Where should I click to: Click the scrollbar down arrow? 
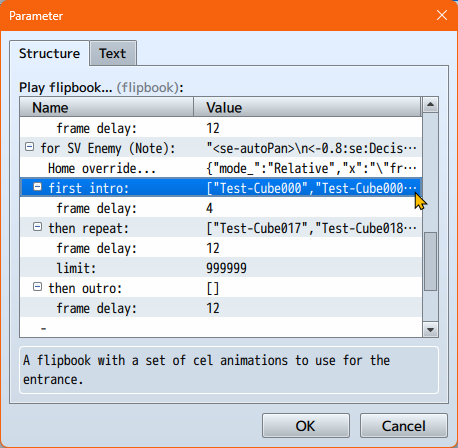(430, 330)
